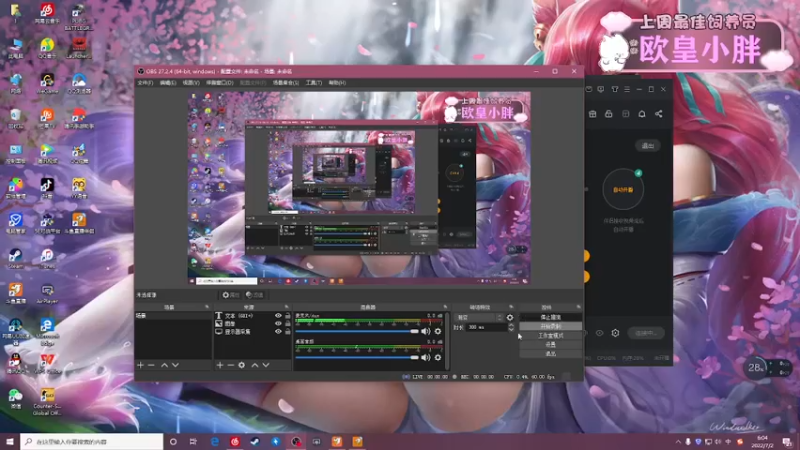Viewport: 800px width, 450px height.
Task: Select the text (GDI+) source row
Action: (x=253, y=316)
